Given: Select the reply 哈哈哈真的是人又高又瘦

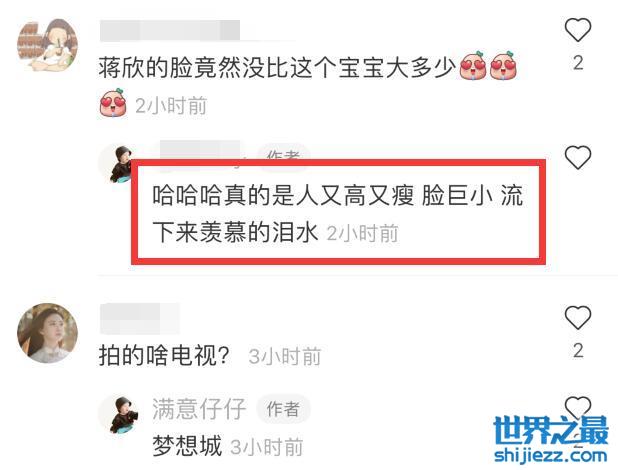Looking at the screenshot, I should pyautogui.click(x=338, y=213).
